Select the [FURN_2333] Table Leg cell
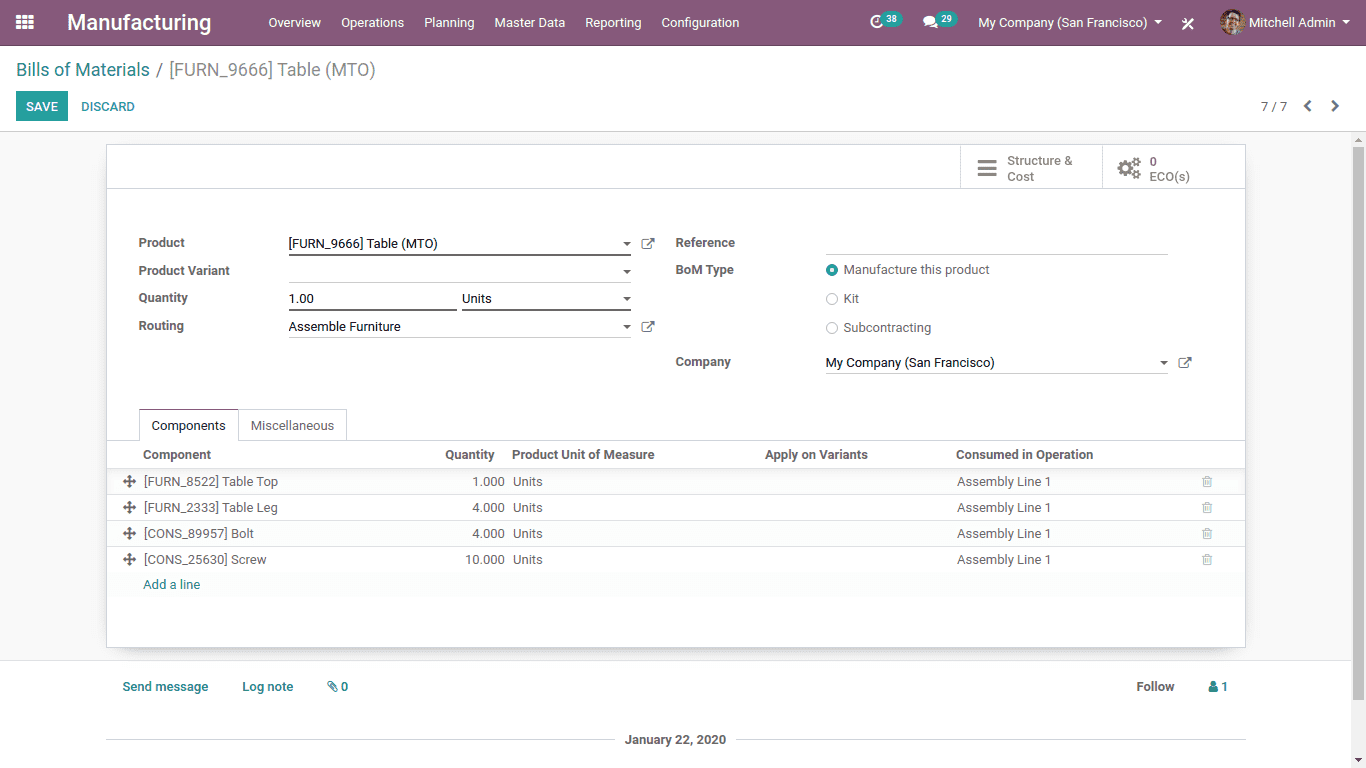Image resolution: width=1366 pixels, height=768 pixels. coord(211,507)
